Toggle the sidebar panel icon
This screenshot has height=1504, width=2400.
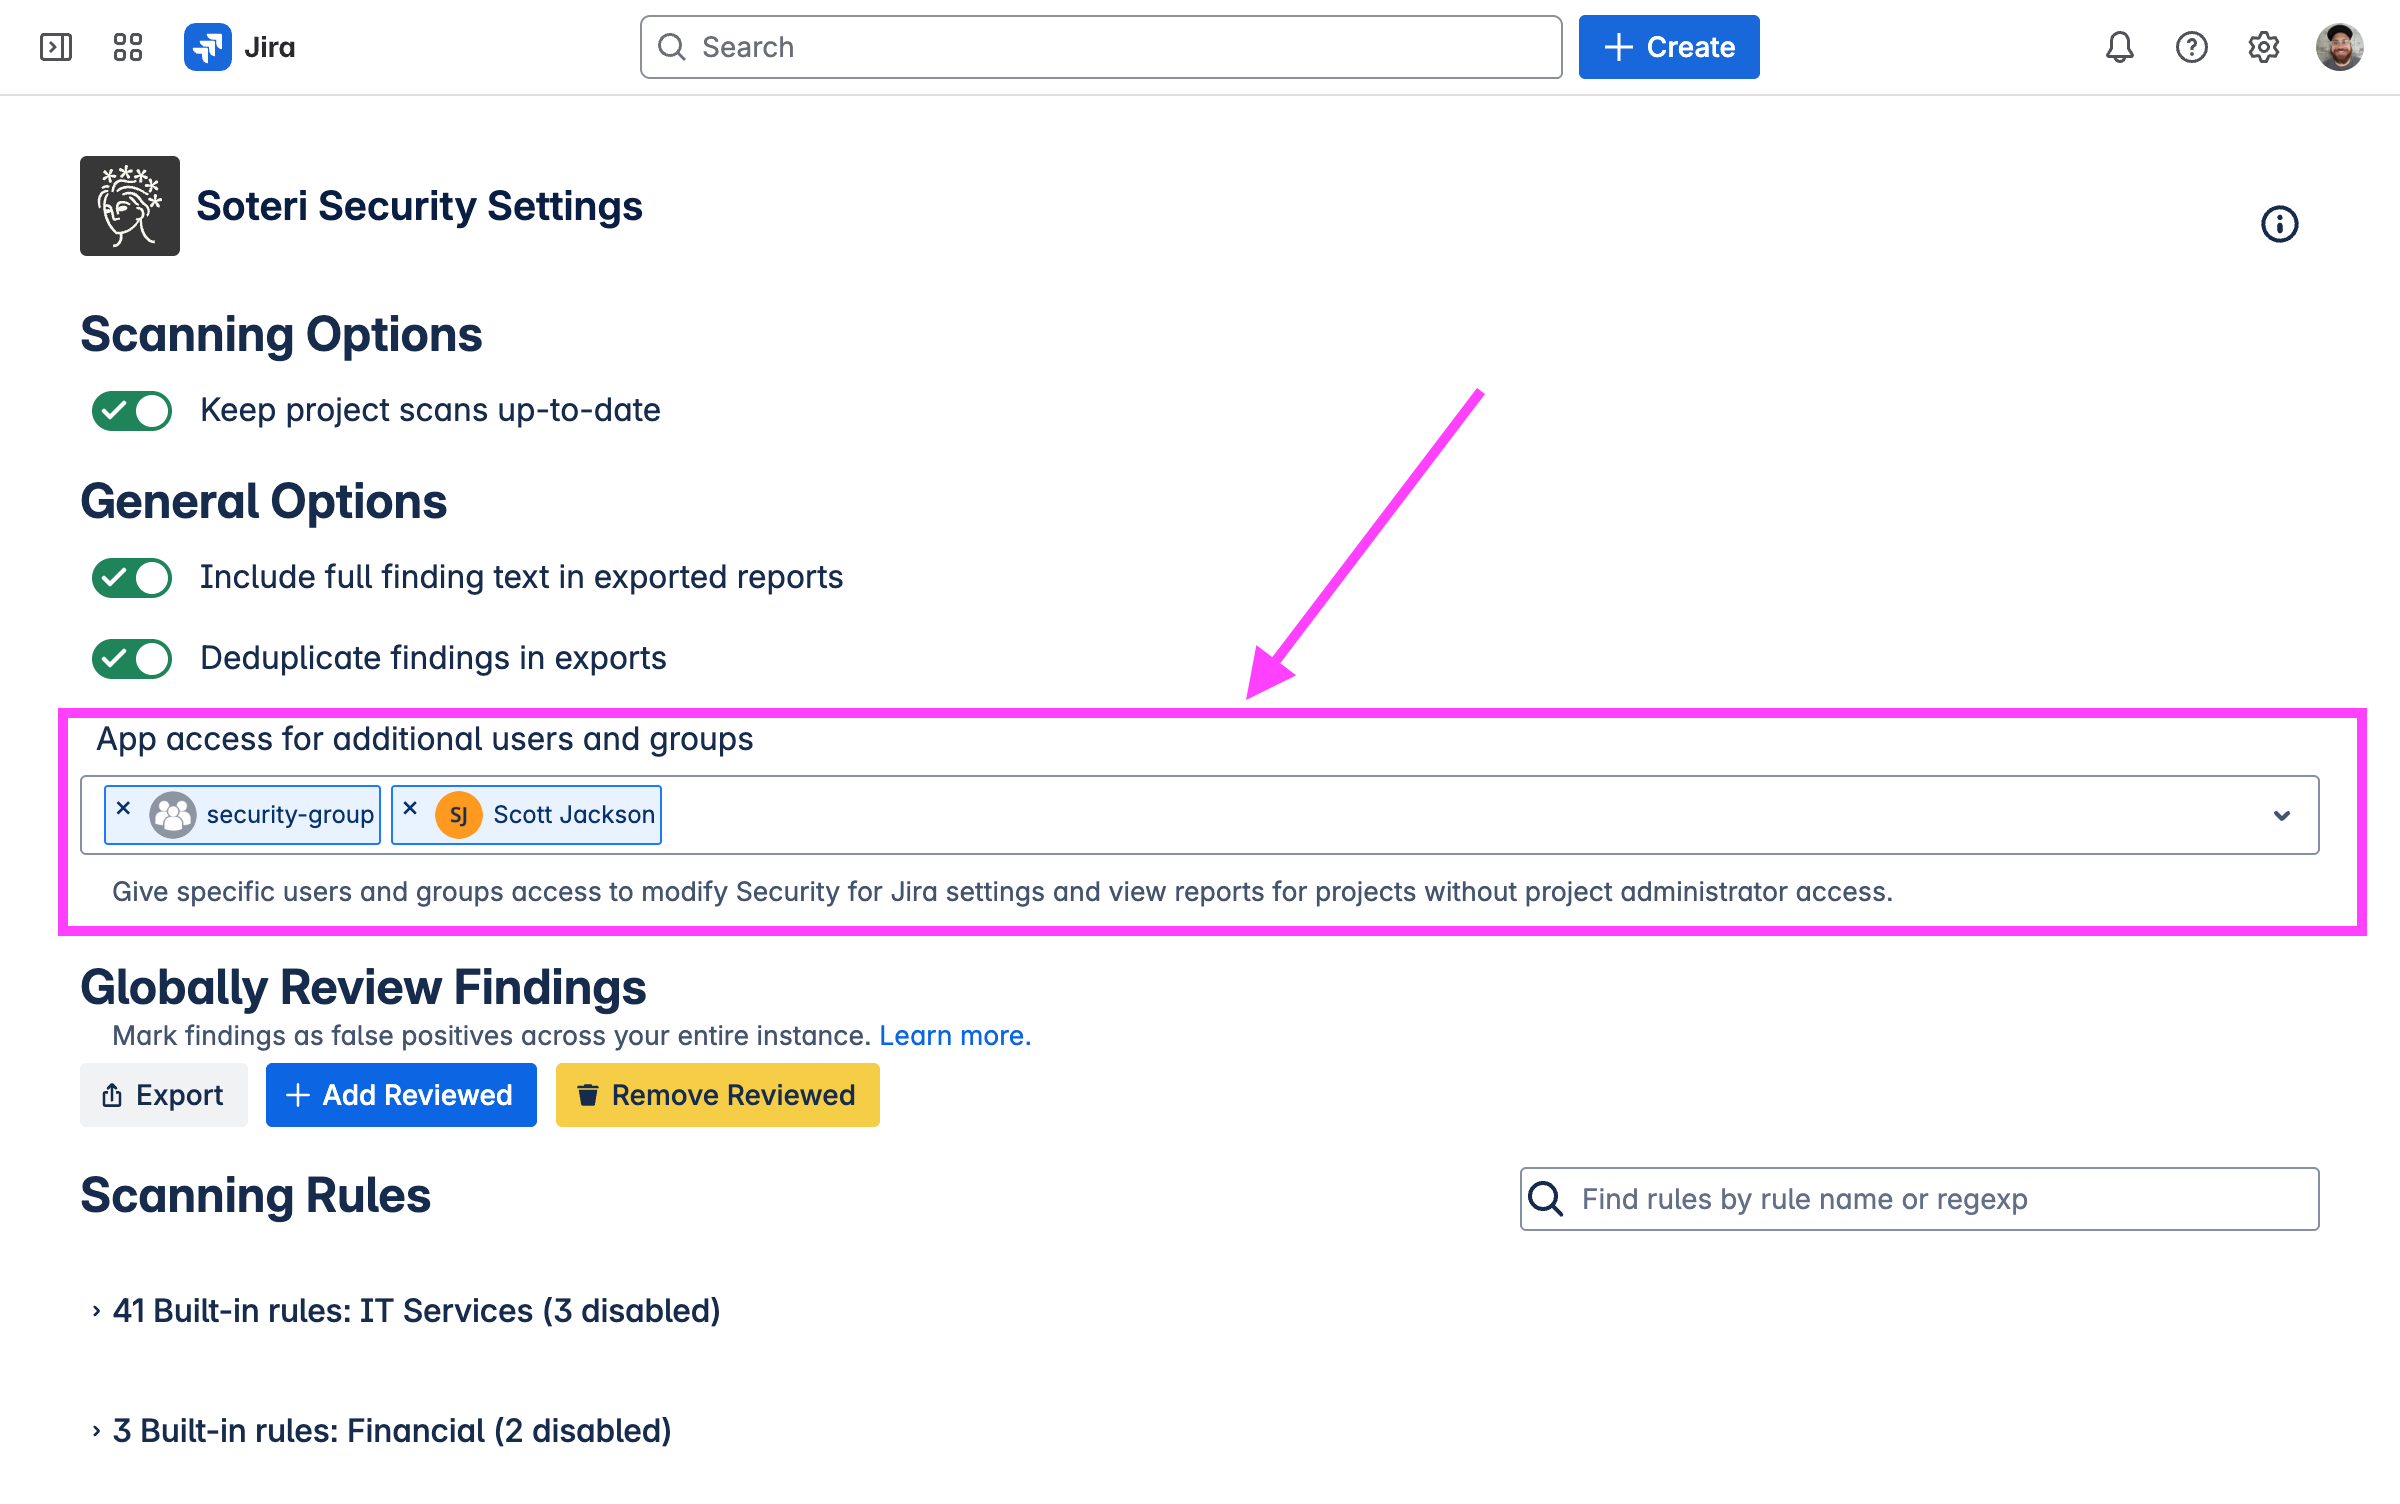coord(56,47)
